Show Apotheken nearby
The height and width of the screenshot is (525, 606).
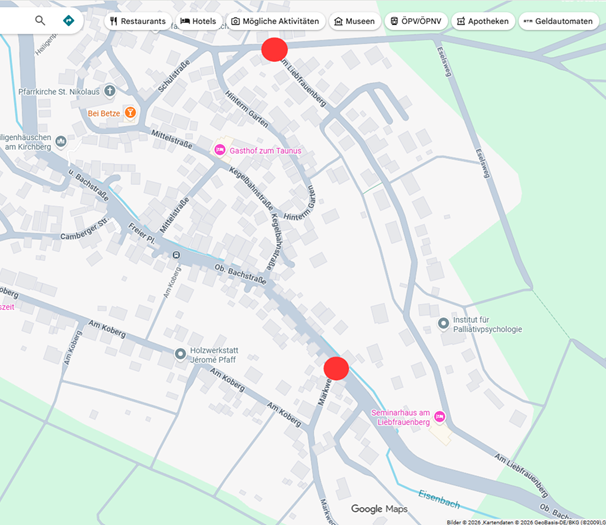[482, 21]
